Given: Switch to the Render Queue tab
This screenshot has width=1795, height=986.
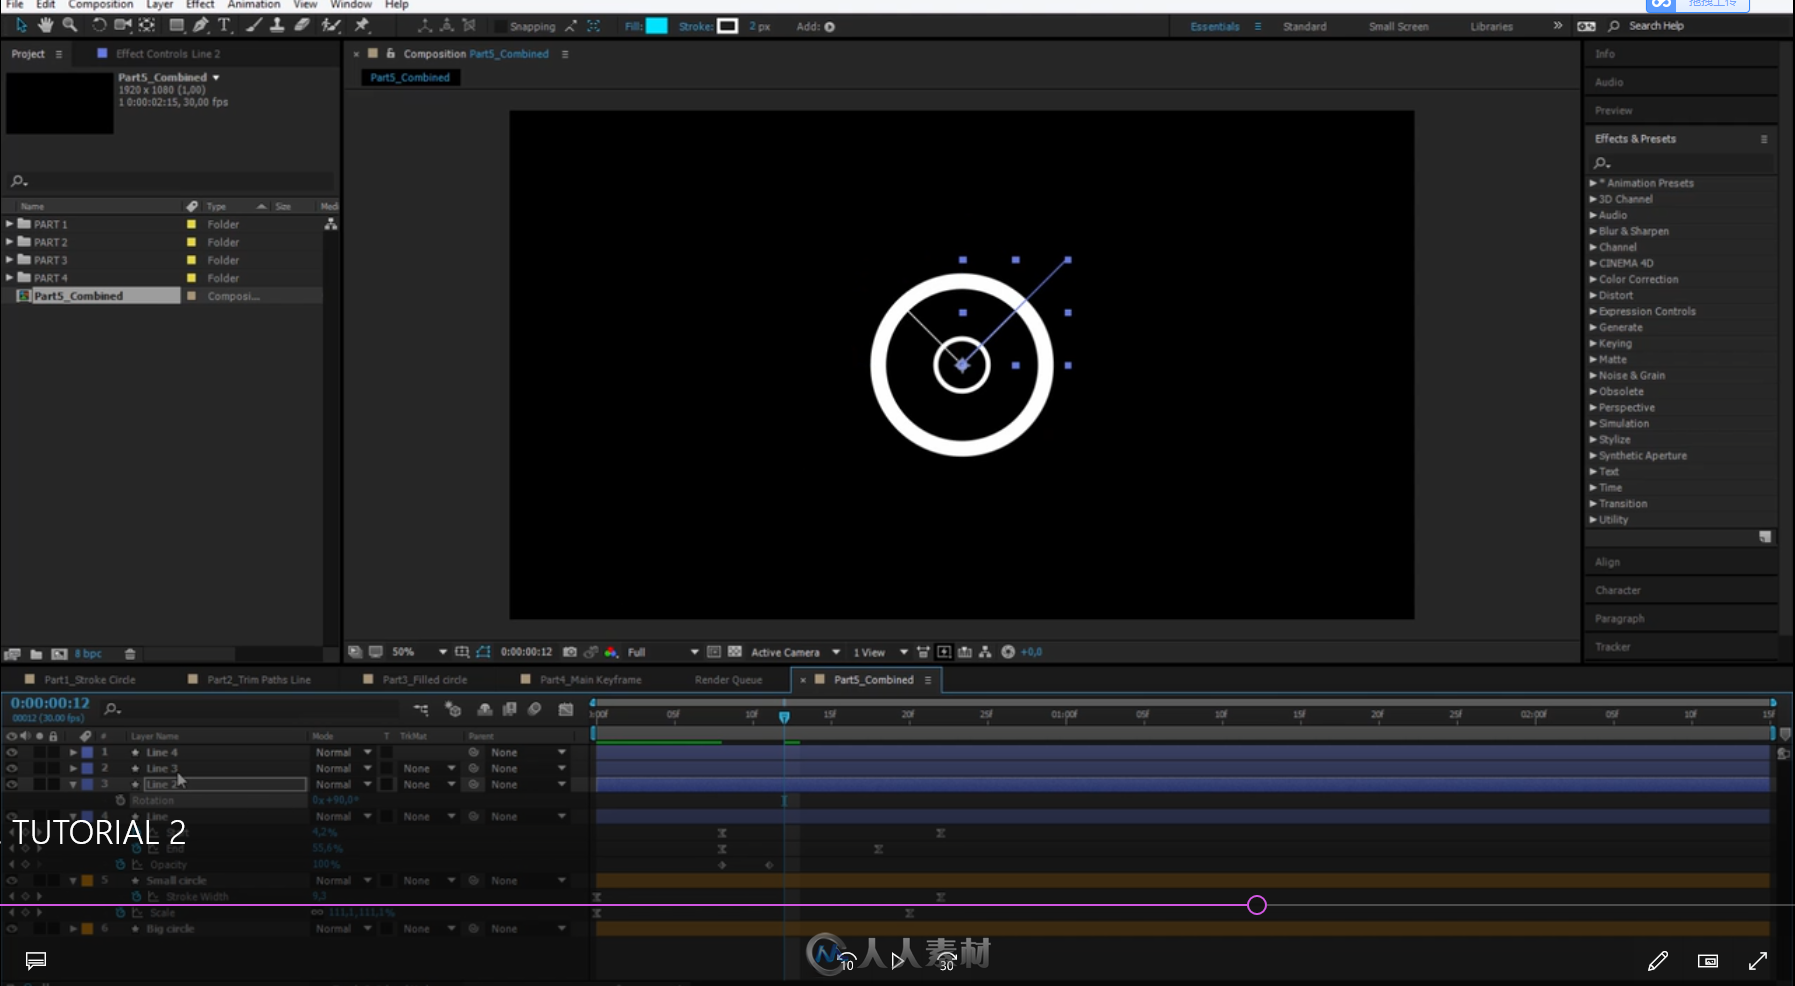Looking at the screenshot, I should click(728, 680).
